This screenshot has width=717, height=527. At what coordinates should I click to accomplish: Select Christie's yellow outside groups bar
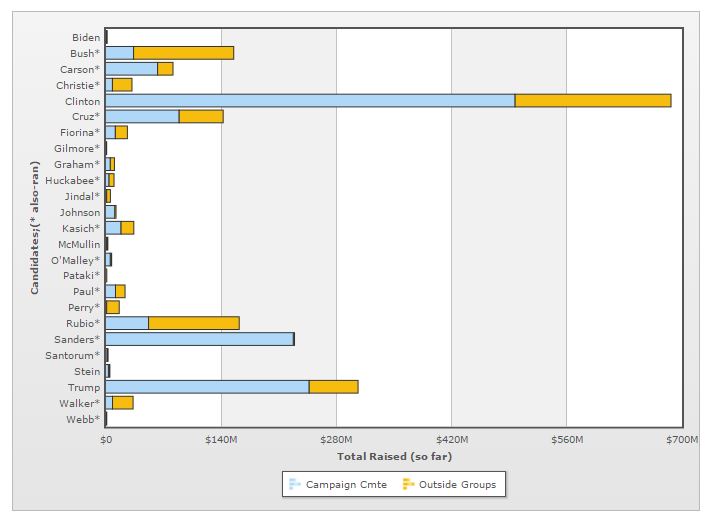122,85
